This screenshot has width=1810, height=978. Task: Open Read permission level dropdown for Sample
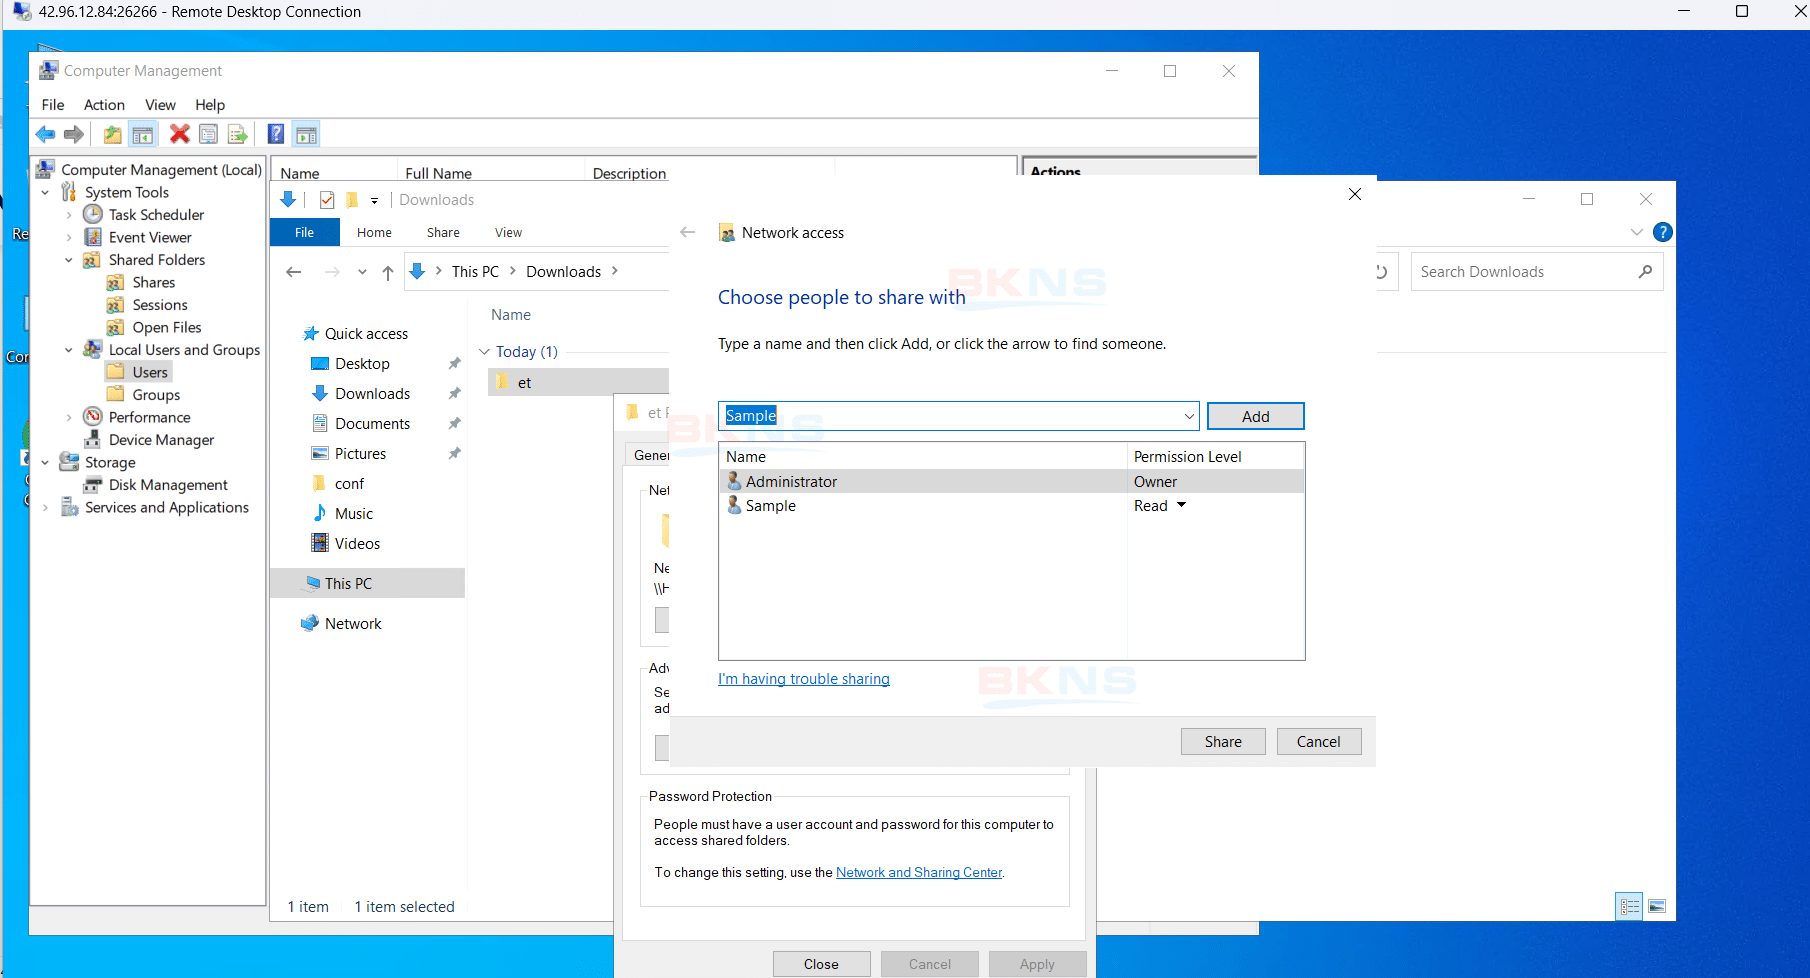point(1181,506)
